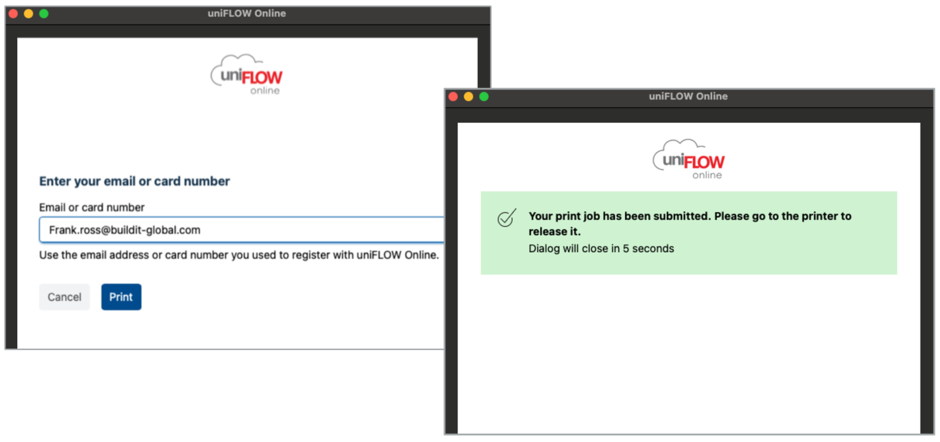Click the help text about registered email address

point(239,255)
